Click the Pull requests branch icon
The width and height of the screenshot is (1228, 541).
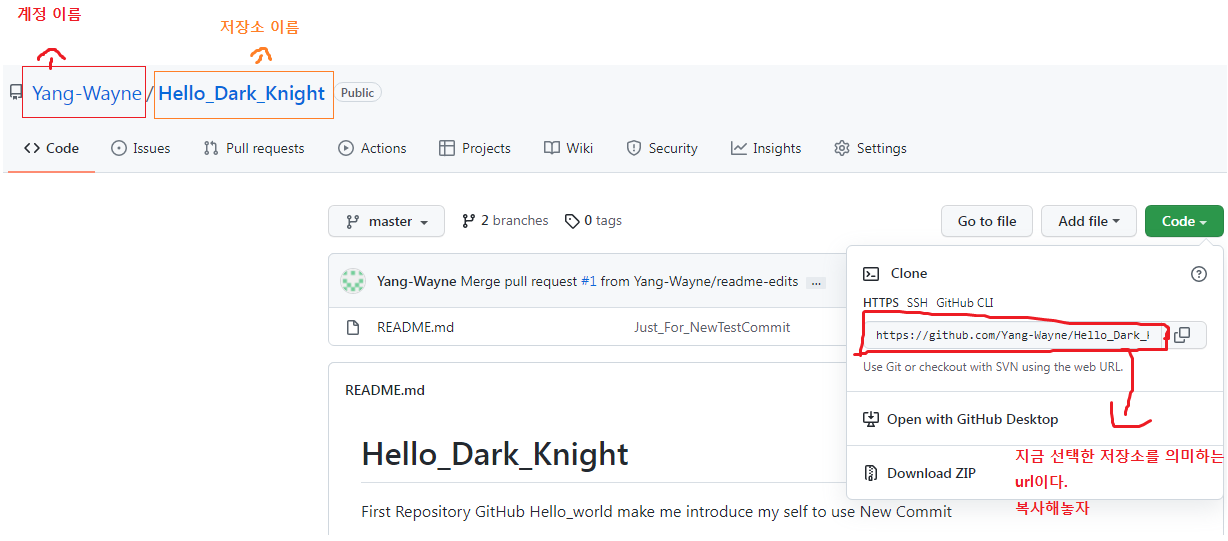coord(211,148)
